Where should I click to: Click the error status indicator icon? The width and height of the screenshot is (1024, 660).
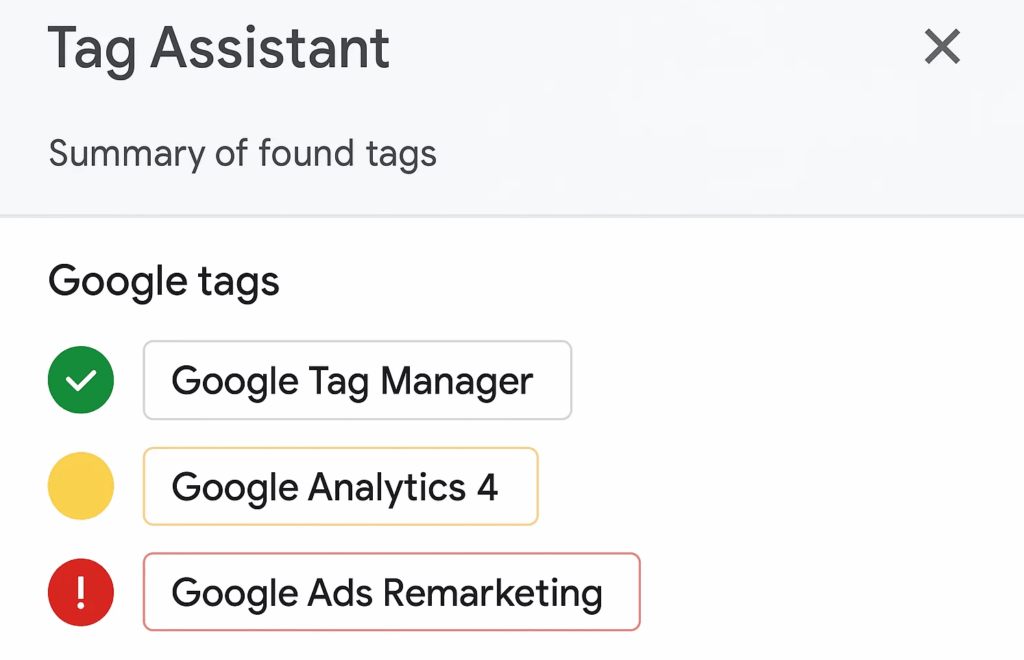coord(81,592)
